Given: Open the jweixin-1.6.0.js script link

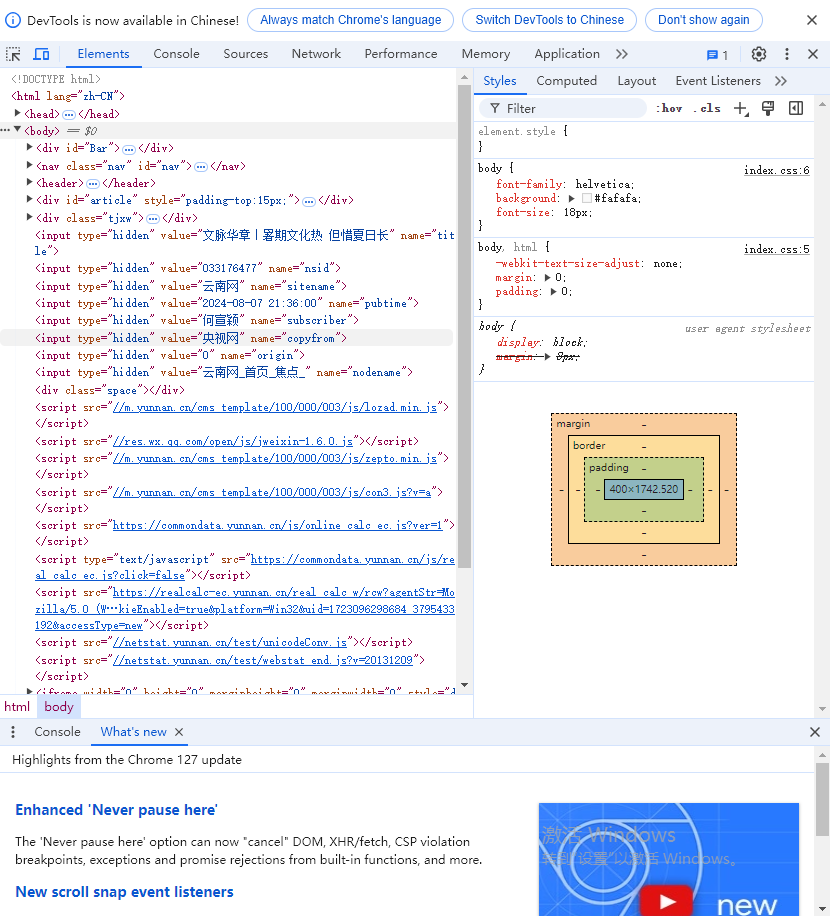Looking at the screenshot, I should 232,441.
